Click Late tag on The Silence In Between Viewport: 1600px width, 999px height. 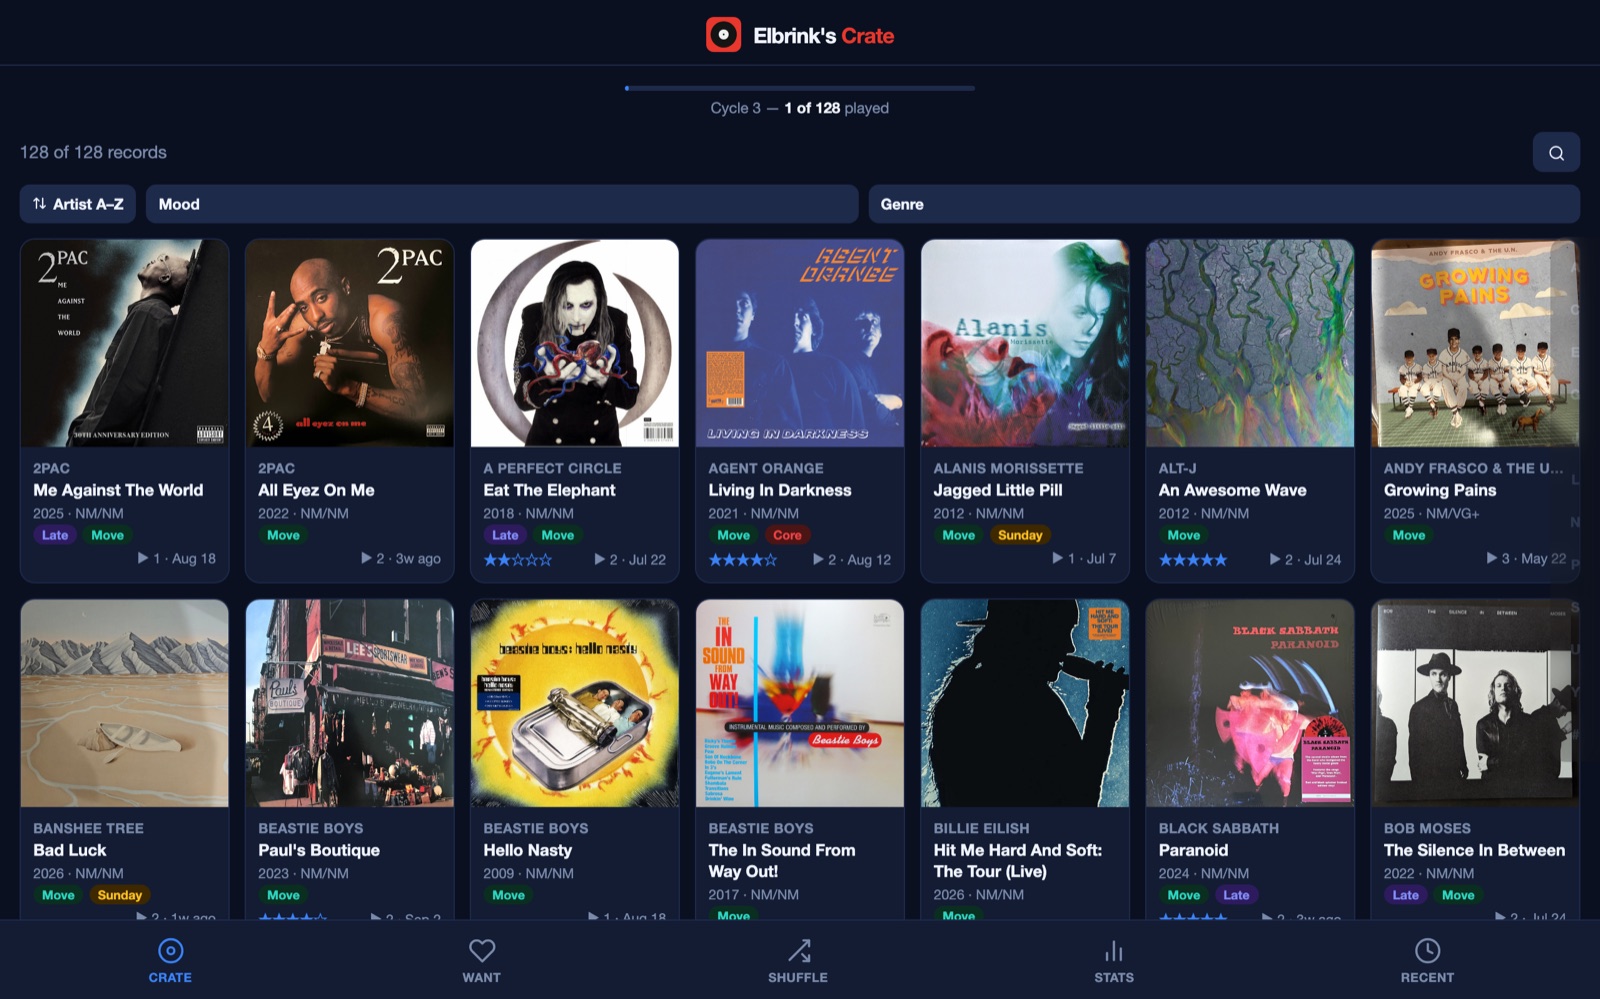[1406, 895]
